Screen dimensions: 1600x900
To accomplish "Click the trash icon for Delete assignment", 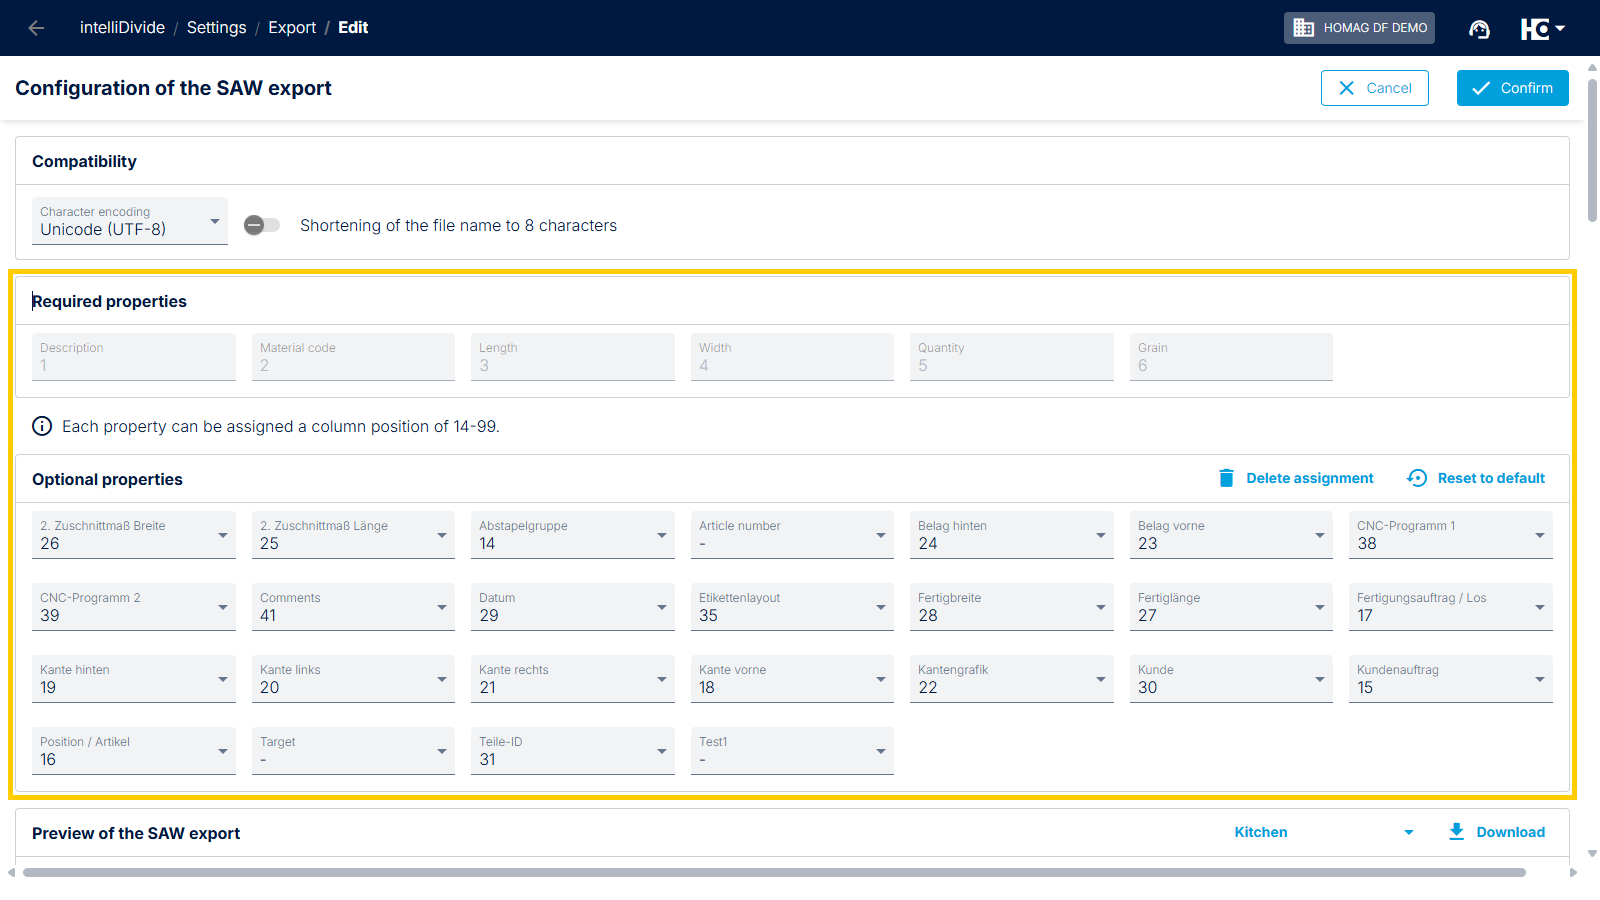I will (1226, 478).
